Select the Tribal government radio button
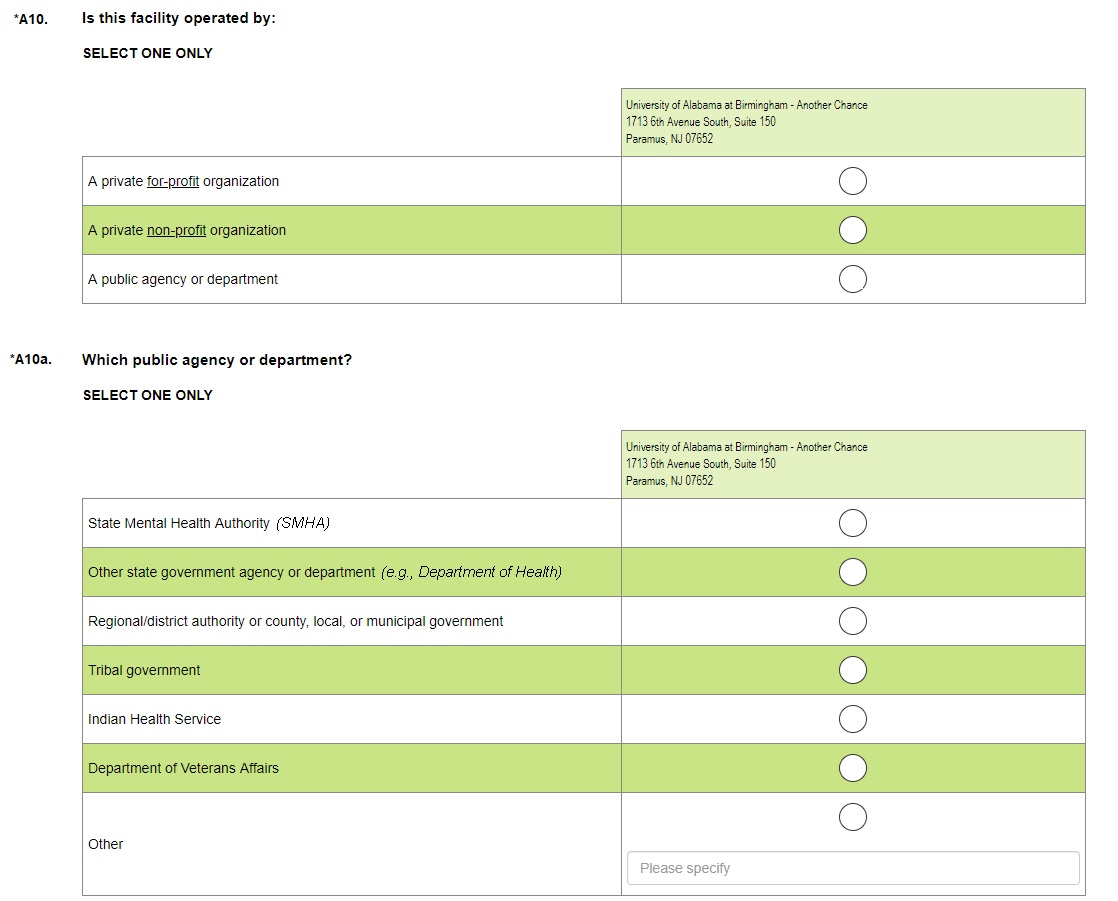The image size is (1118, 901). click(x=853, y=670)
